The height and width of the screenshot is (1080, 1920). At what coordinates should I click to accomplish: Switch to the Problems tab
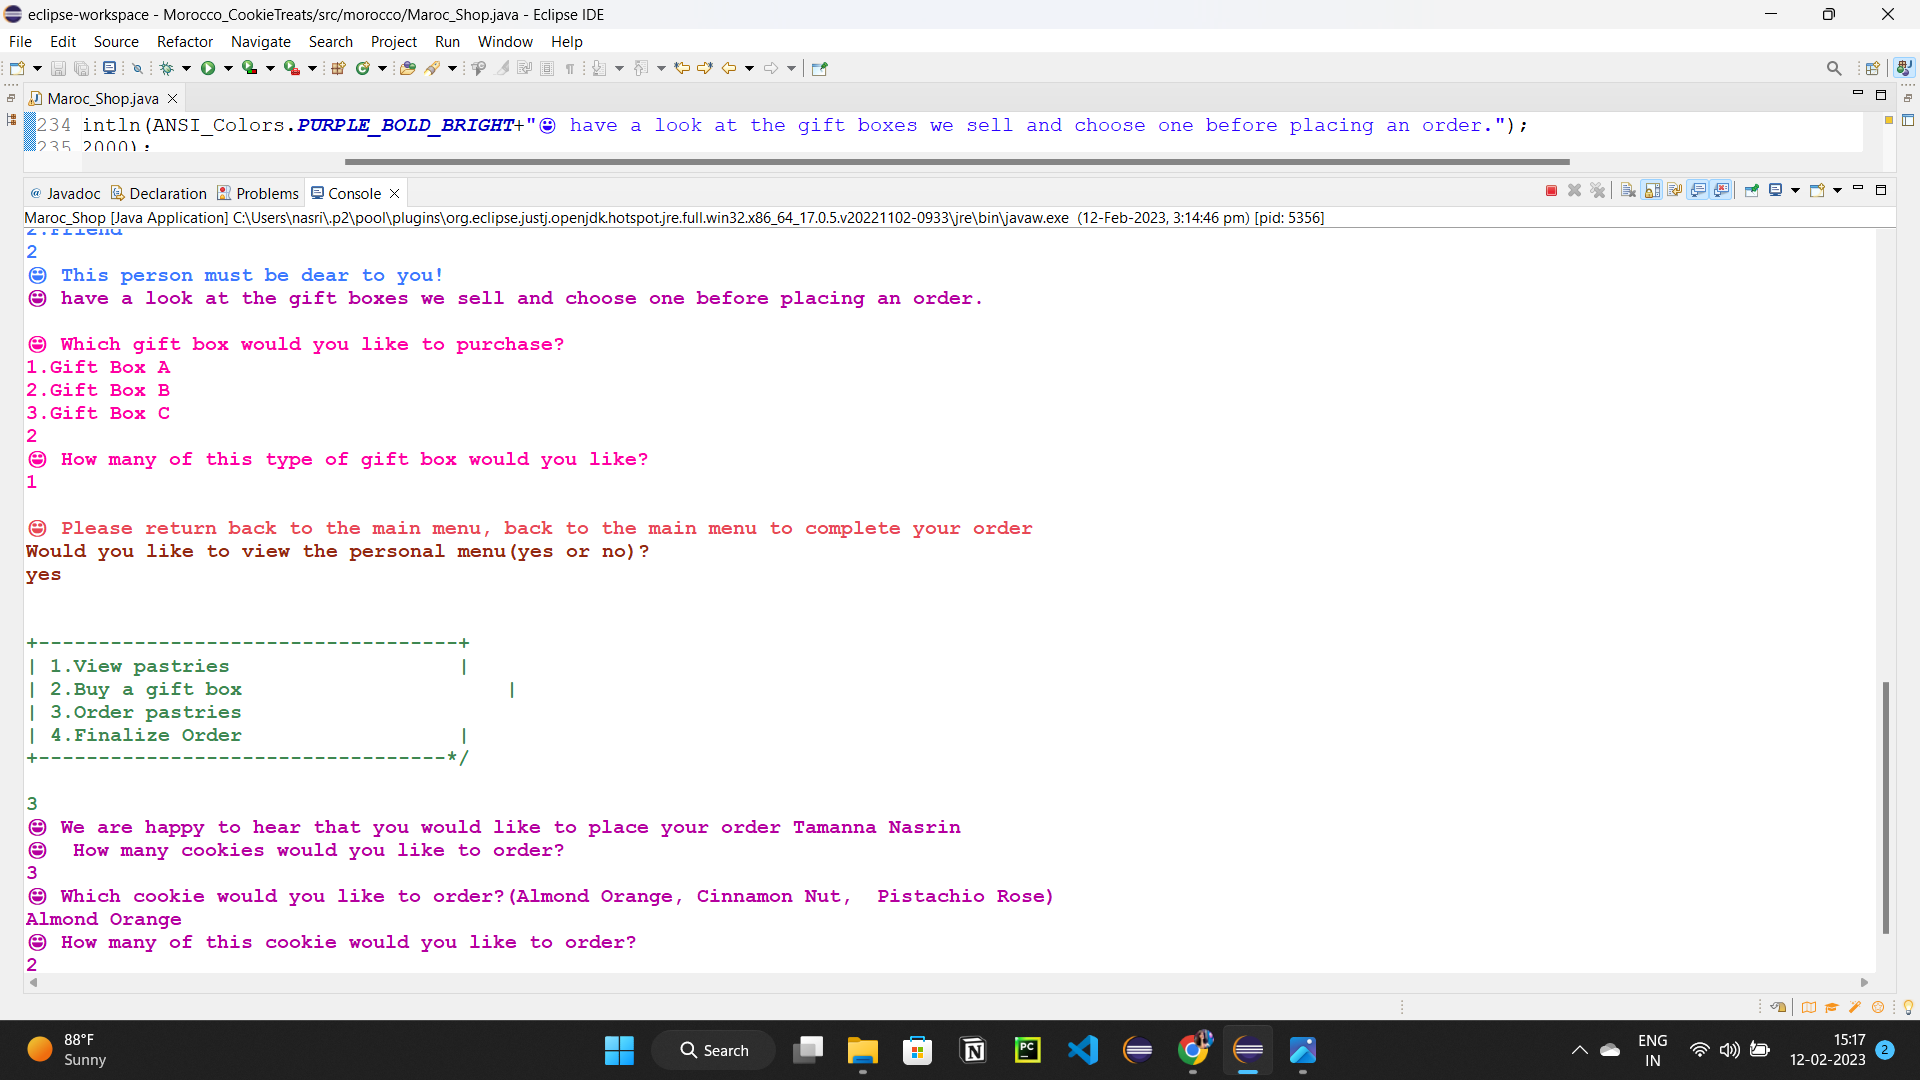pos(266,193)
